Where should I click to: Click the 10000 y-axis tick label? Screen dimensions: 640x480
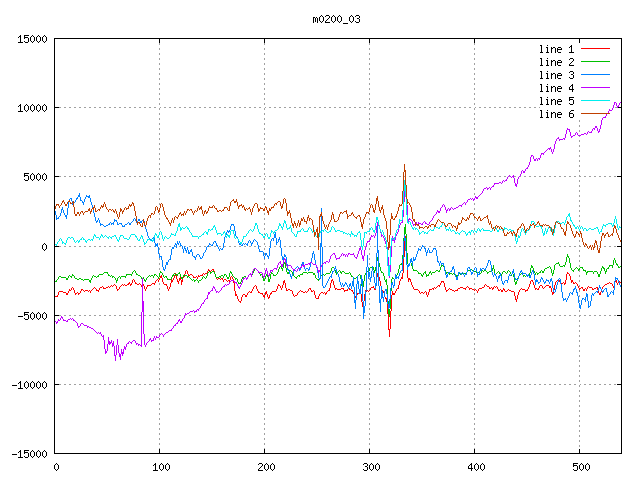(32, 108)
